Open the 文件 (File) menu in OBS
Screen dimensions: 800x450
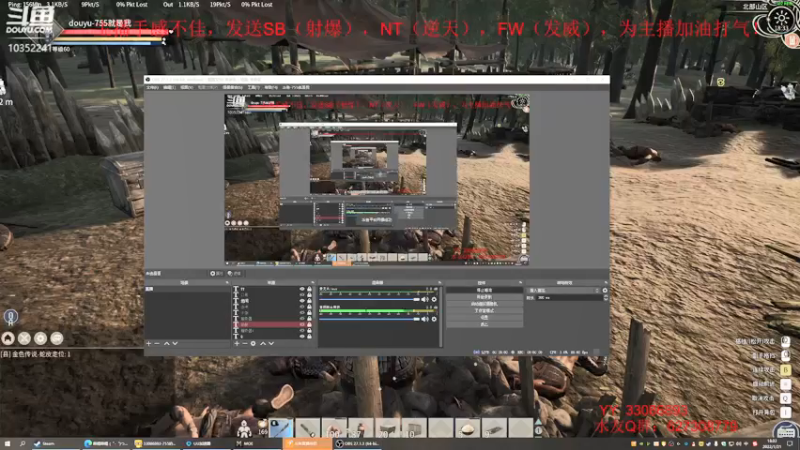click(153, 87)
